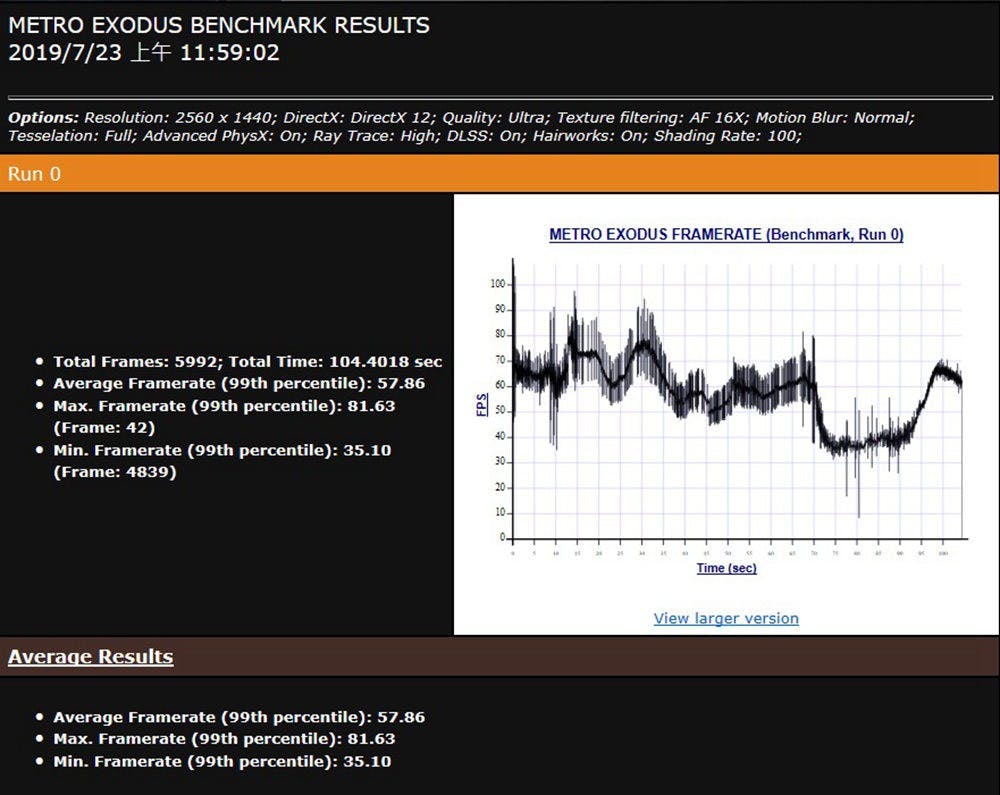The image size is (1000, 795).
Task: Click the Options line starting with 'Resolution: 2560 x 1440'
Action: 499,117
